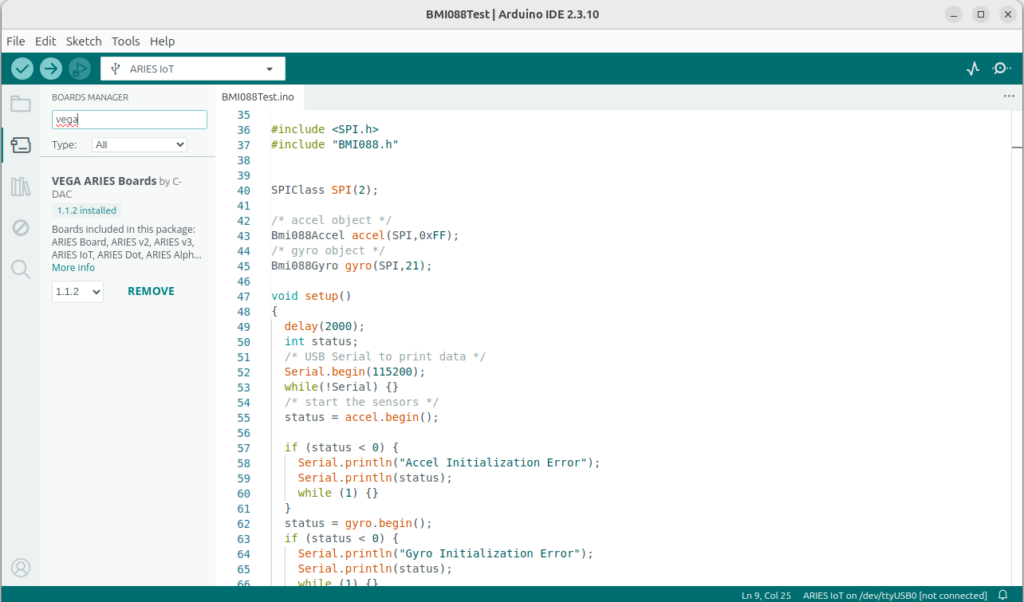The height and width of the screenshot is (602, 1024).
Task: Open the 1.1.2 version dropdown
Action: point(78,291)
